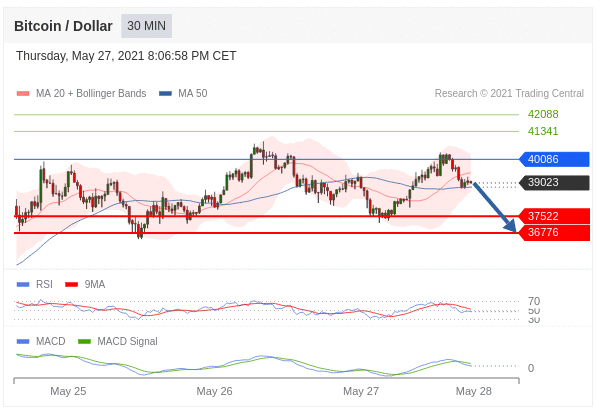The image size is (597, 412).
Task: Click the RSI 70 axis value
Action: (x=534, y=301)
